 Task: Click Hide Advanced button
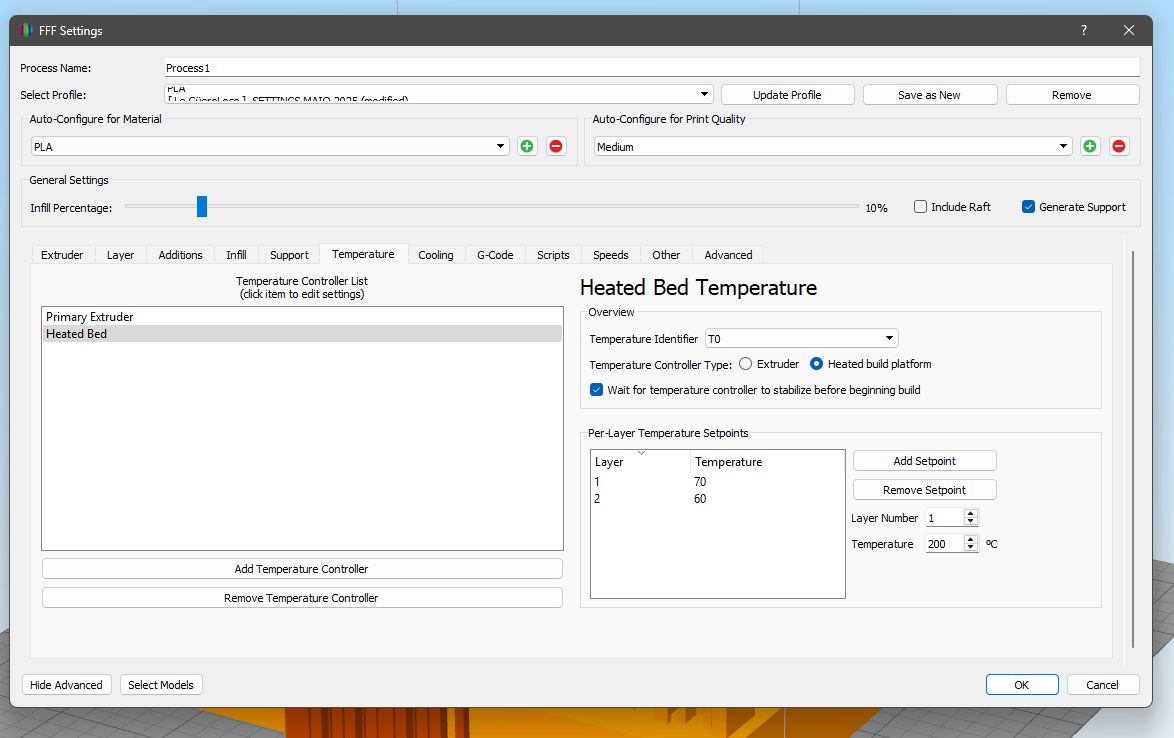67,685
